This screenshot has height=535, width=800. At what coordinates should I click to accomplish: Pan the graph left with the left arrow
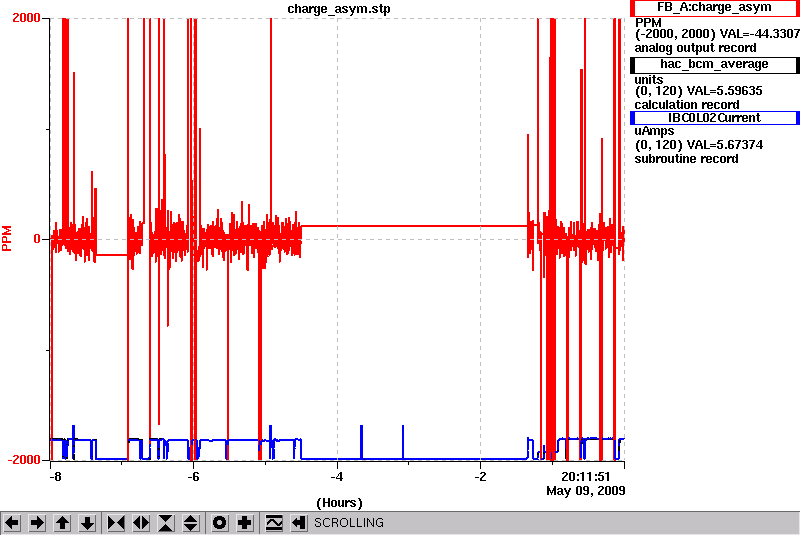click(x=12, y=523)
